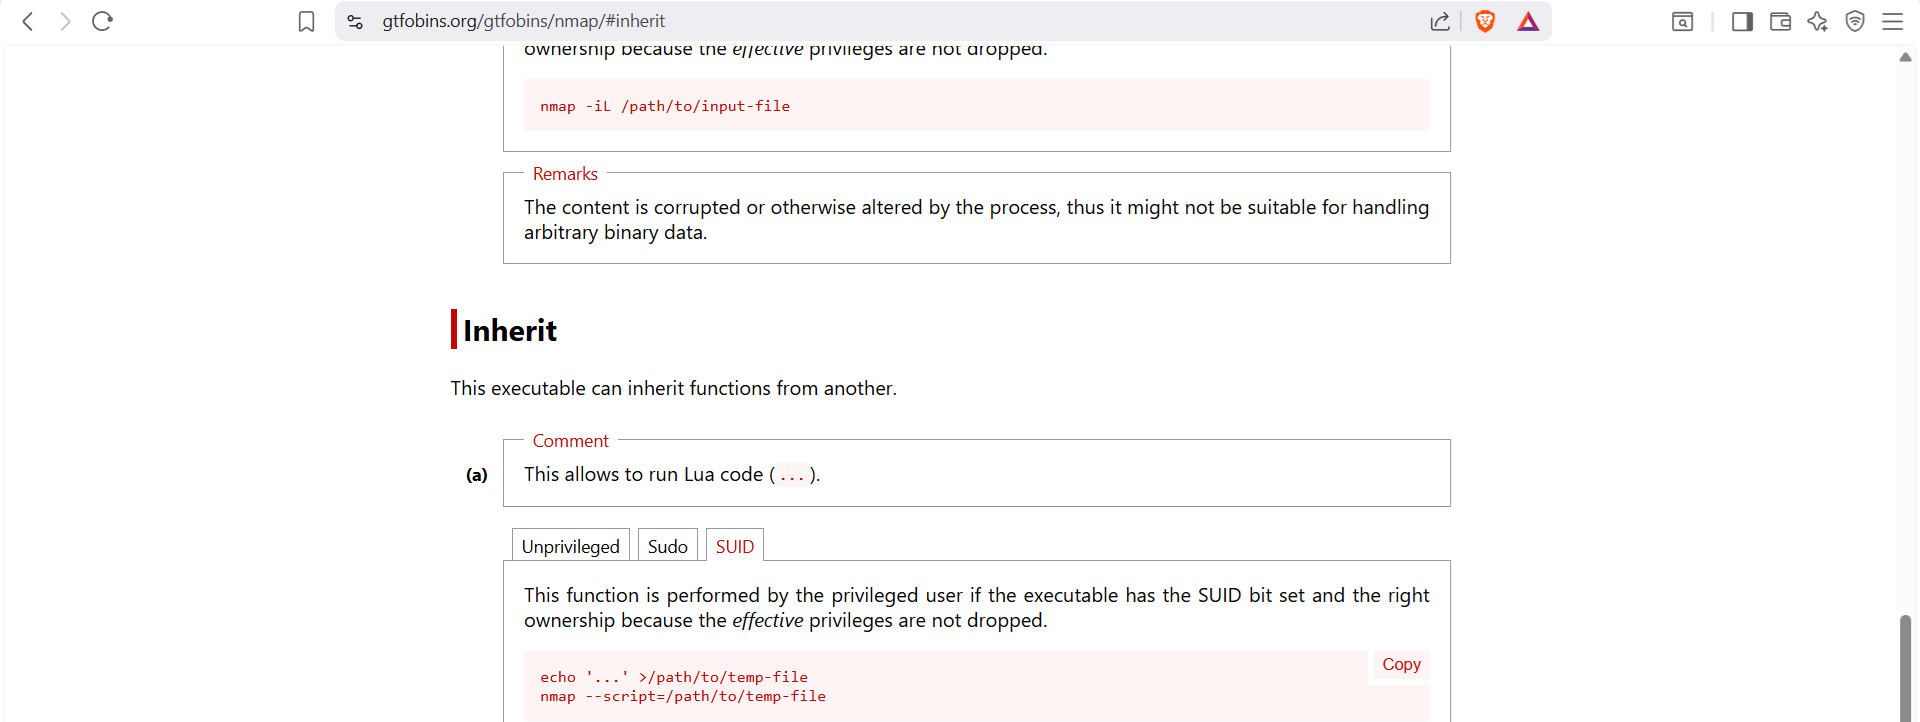This screenshot has height=722, width=1920.
Task: Switch to the Sudo tab
Action: [667, 546]
